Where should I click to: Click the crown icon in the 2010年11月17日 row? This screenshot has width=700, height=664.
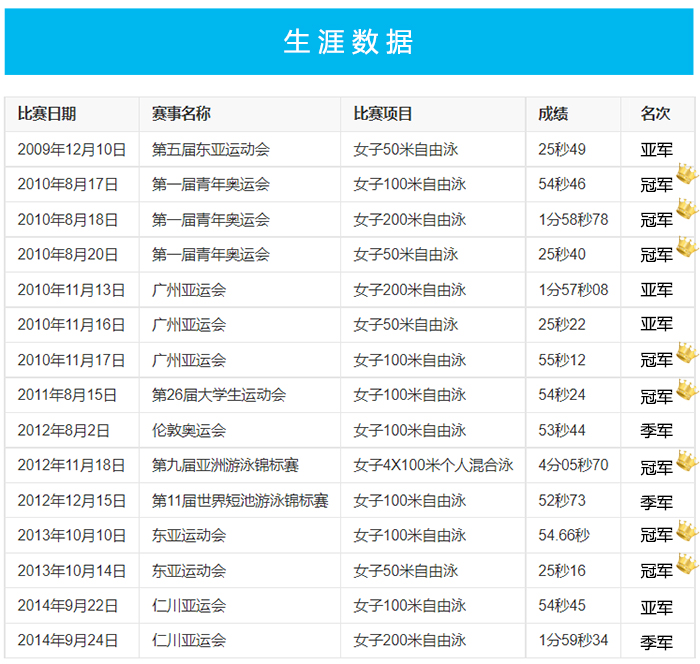pyautogui.click(x=686, y=351)
